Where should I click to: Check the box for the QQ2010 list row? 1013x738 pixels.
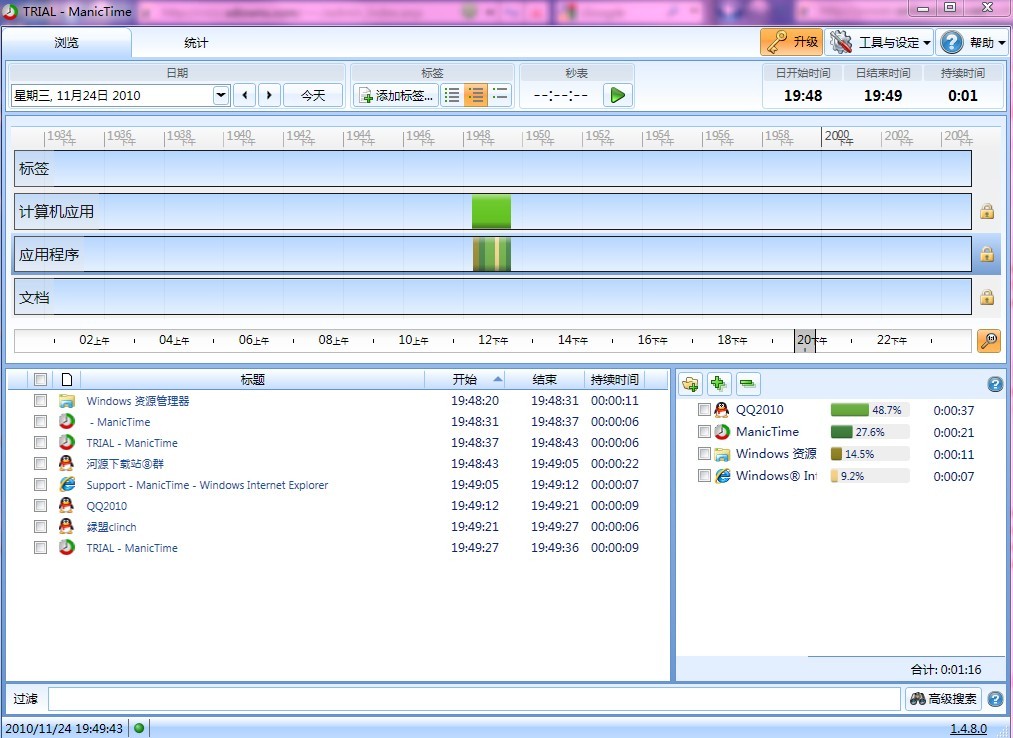pyautogui.click(x=40, y=505)
